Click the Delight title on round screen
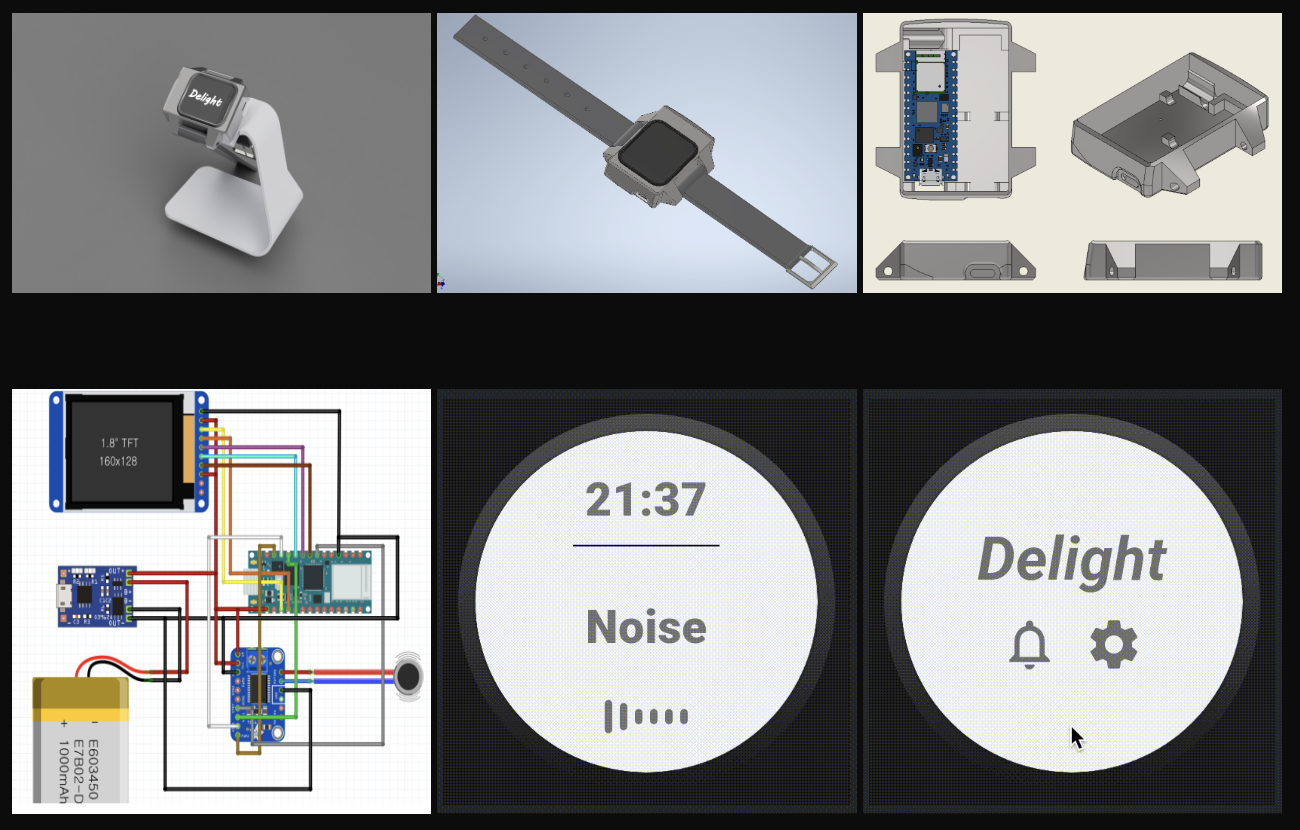Viewport: 1300px width, 830px height. [x=1071, y=559]
